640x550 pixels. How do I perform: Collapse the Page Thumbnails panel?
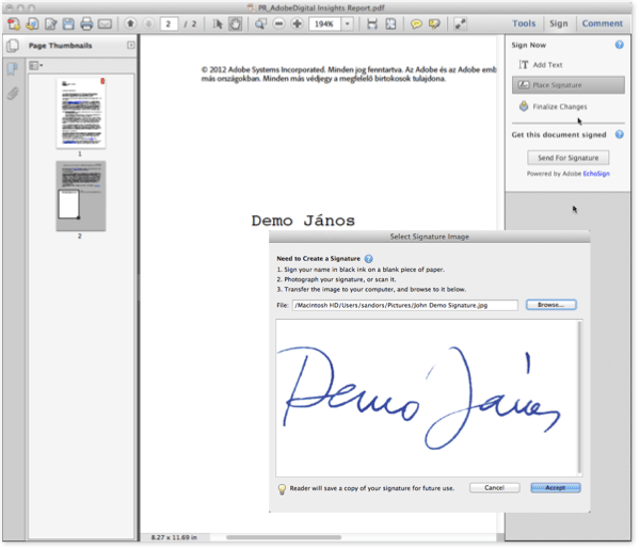(x=131, y=45)
